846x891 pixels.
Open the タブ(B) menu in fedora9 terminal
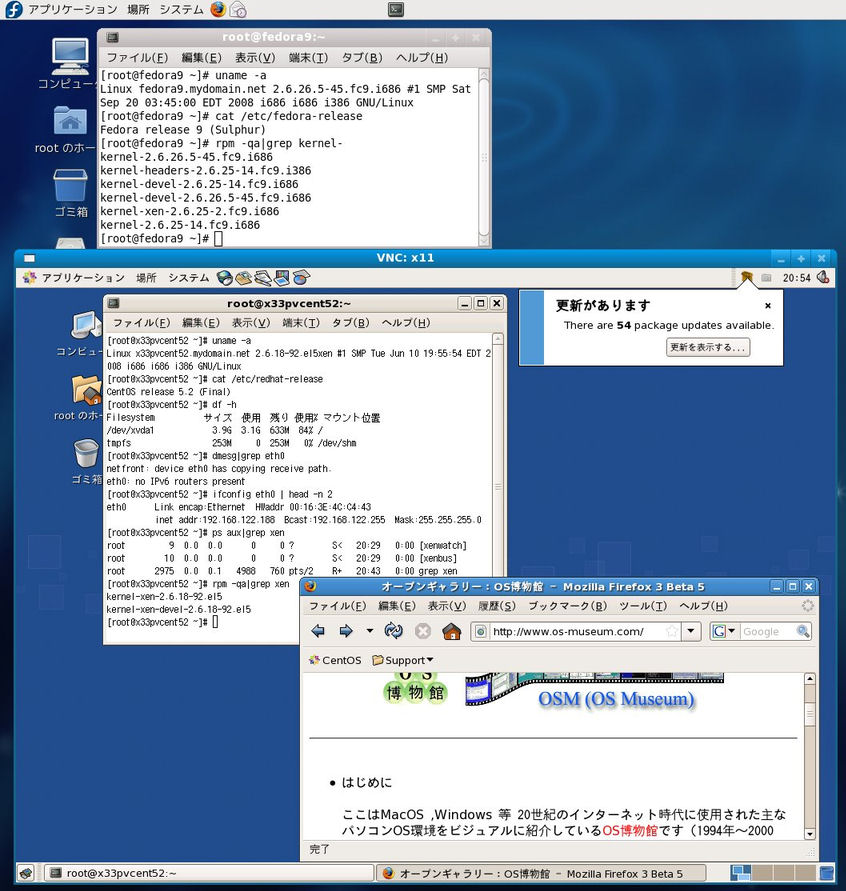[362, 57]
